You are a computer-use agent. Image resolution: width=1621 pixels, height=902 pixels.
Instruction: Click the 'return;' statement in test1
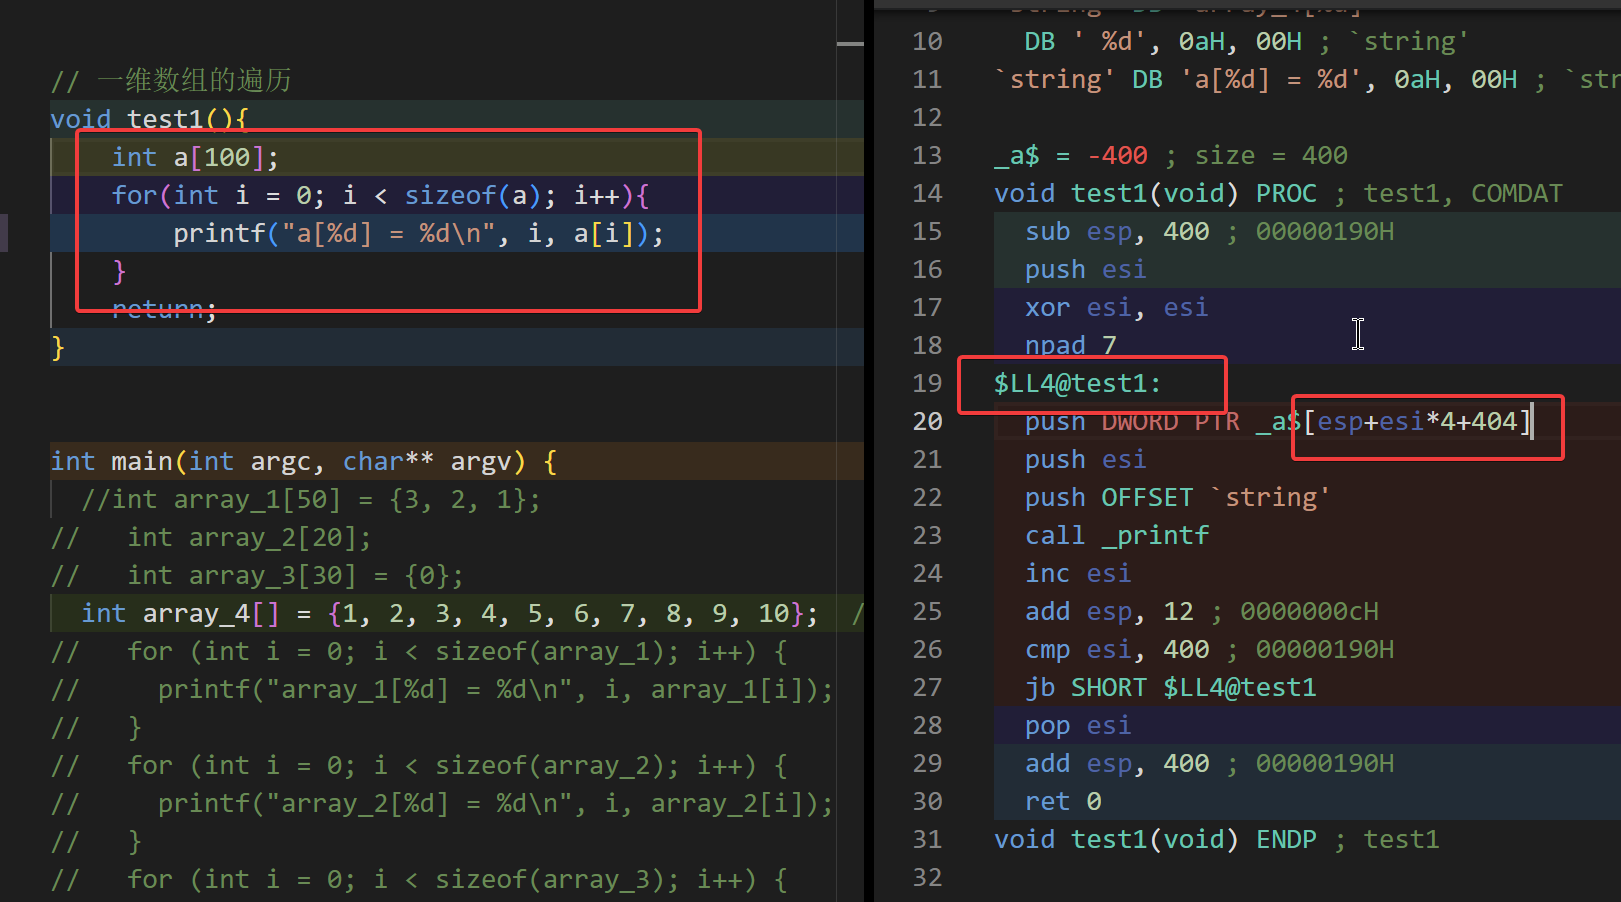click(164, 310)
